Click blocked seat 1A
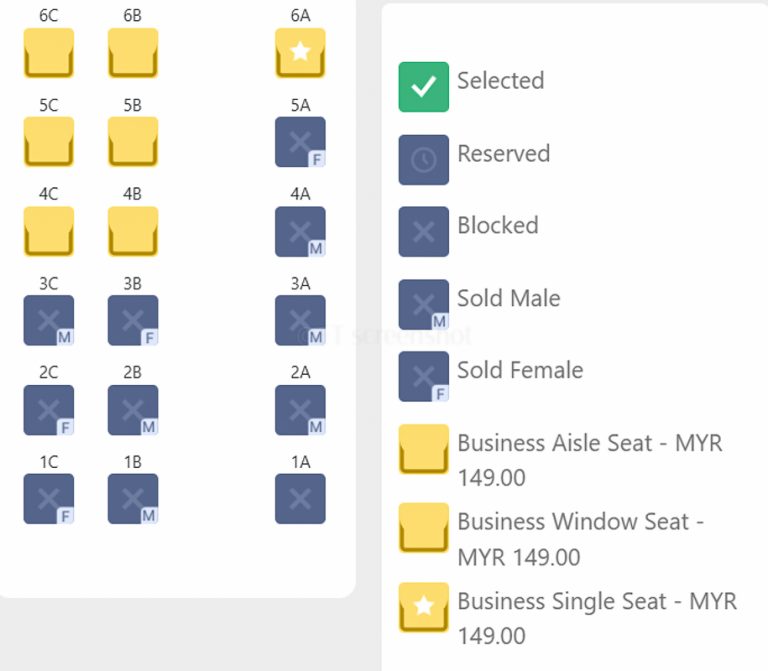The image size is (768, 671). tap(300, 499)
